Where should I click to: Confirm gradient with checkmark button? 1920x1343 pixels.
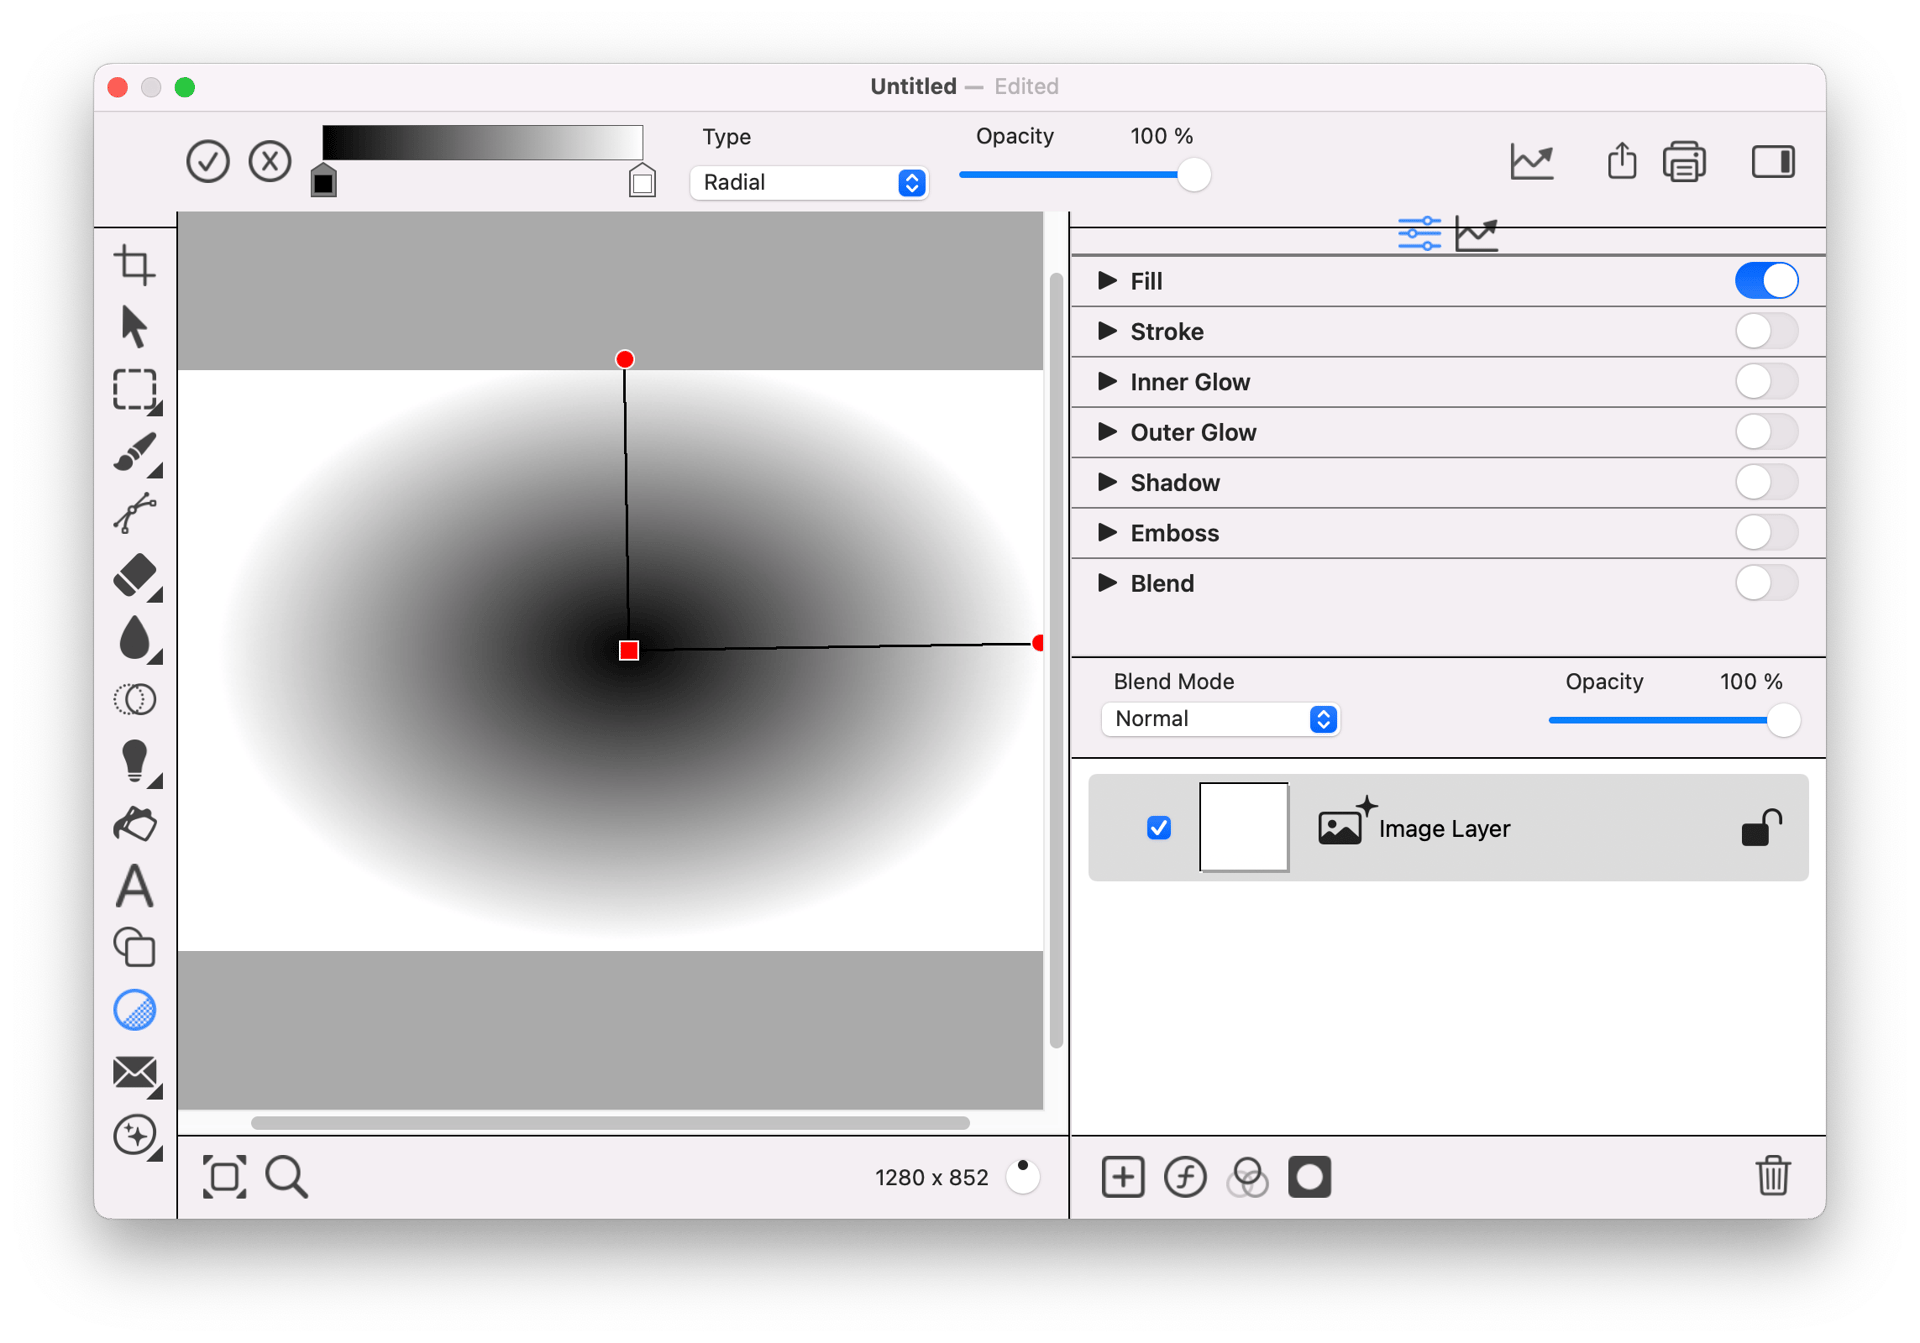pyautogui.click(x=208, y=161)
